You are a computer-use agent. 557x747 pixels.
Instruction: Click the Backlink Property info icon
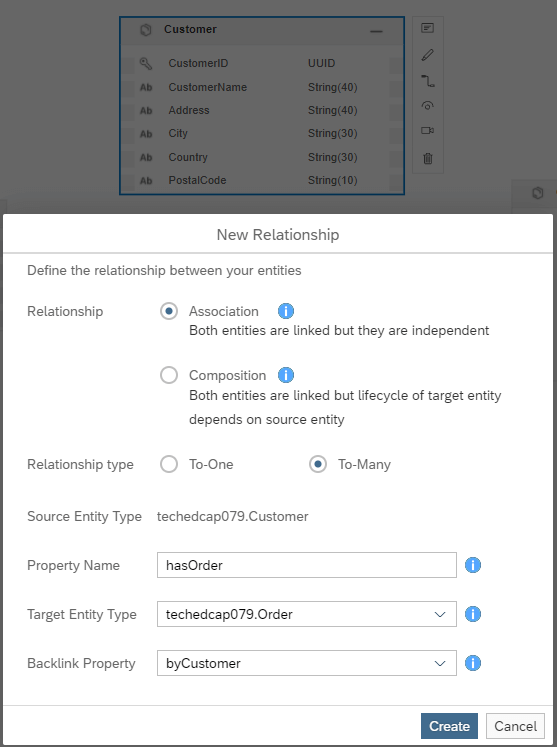[473, 663]
